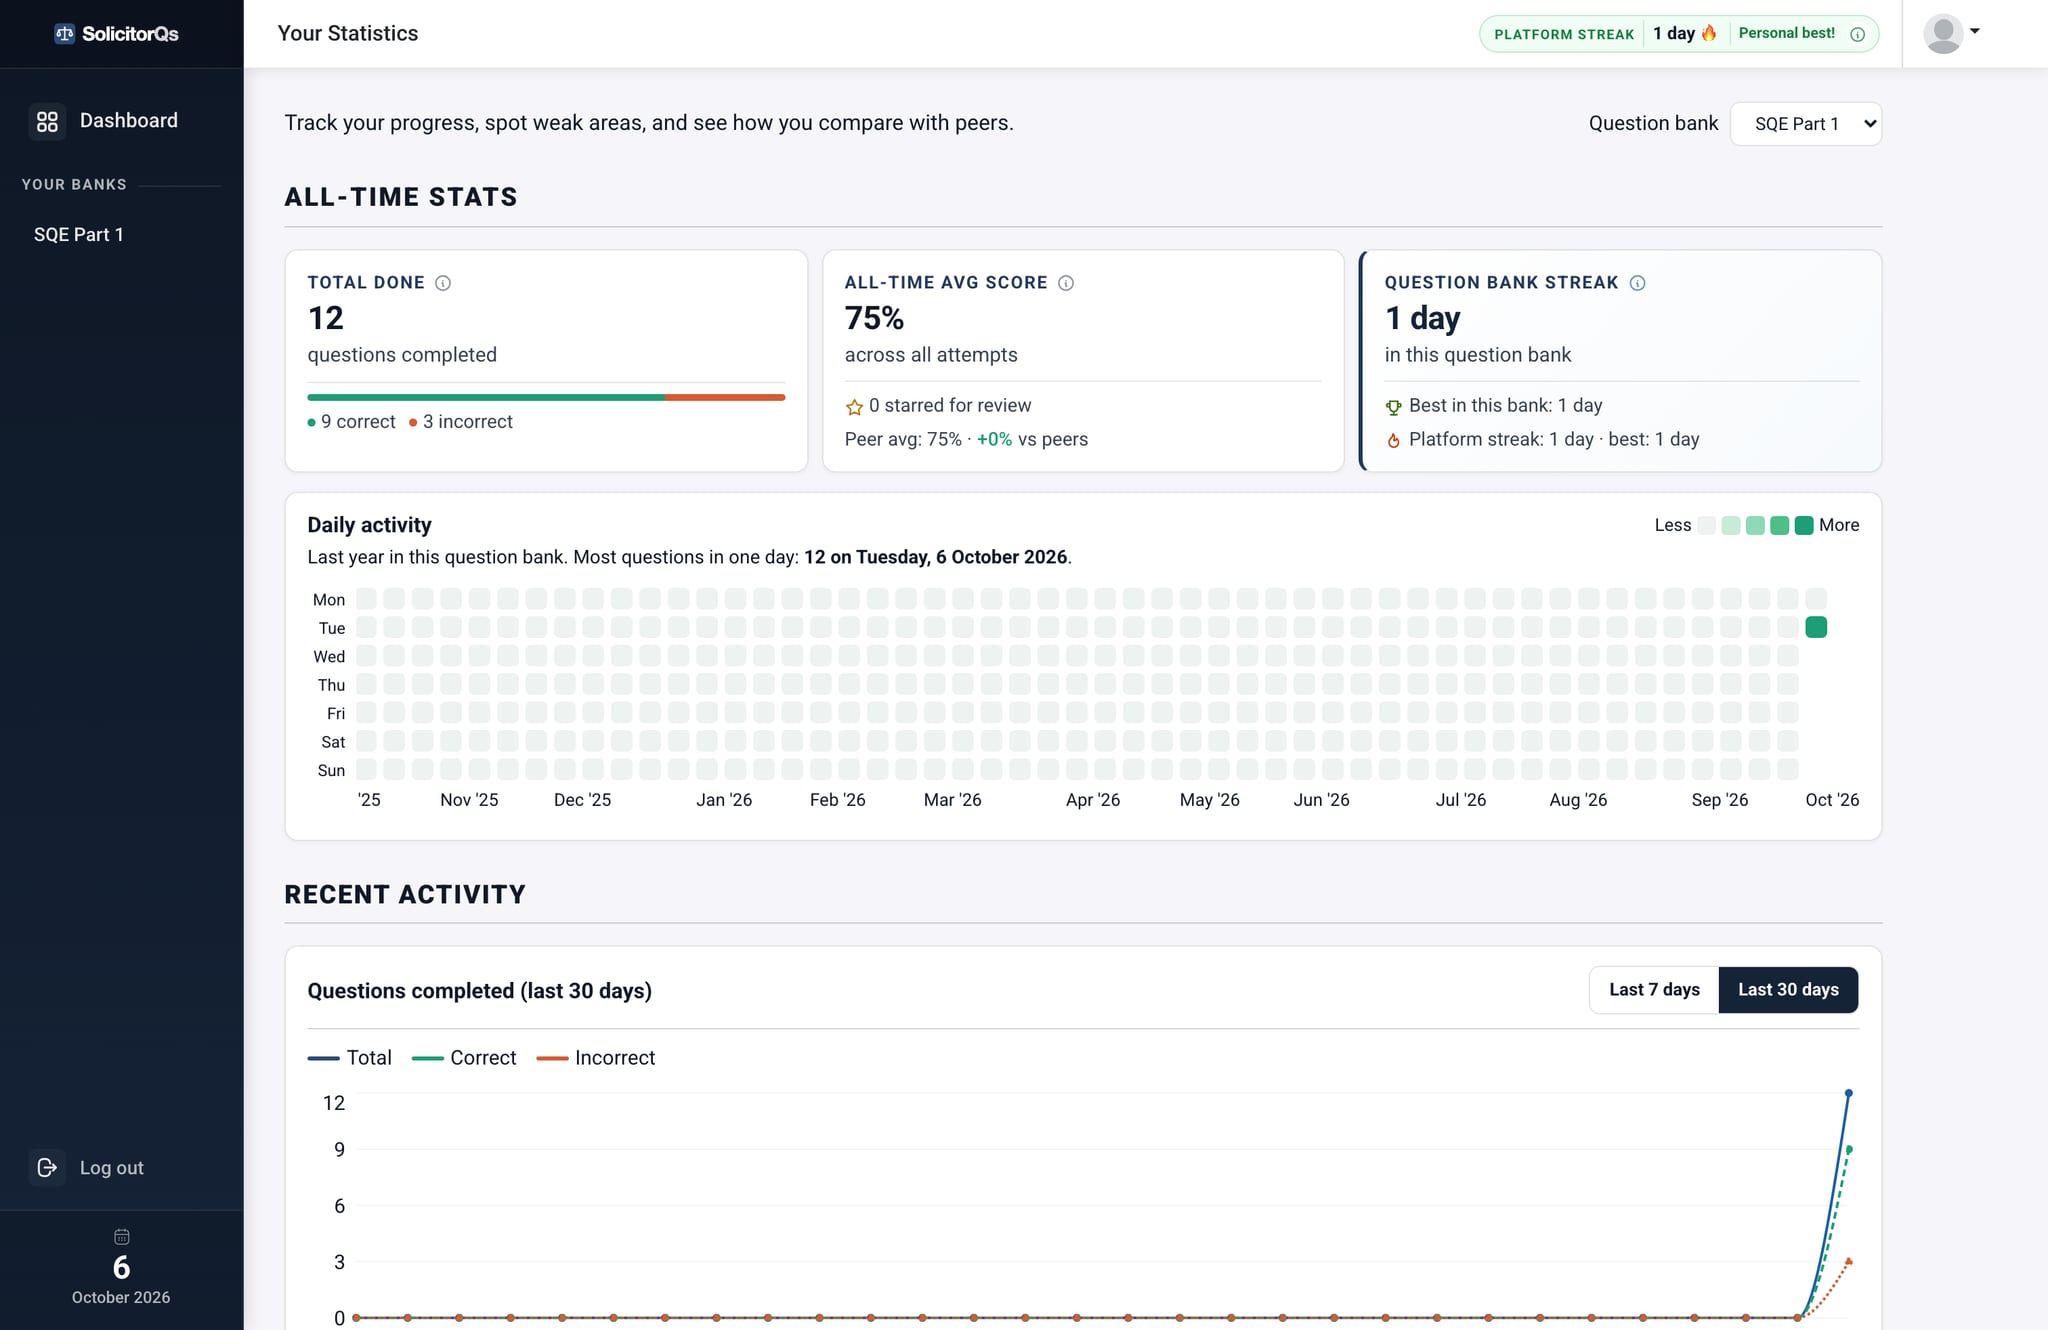Toggle the Correct series legend

(x=464, y=1058)
